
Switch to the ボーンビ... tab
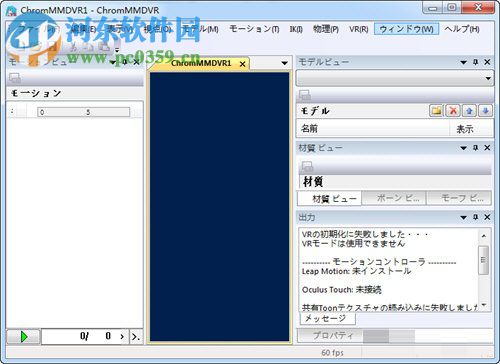point(394,198)
